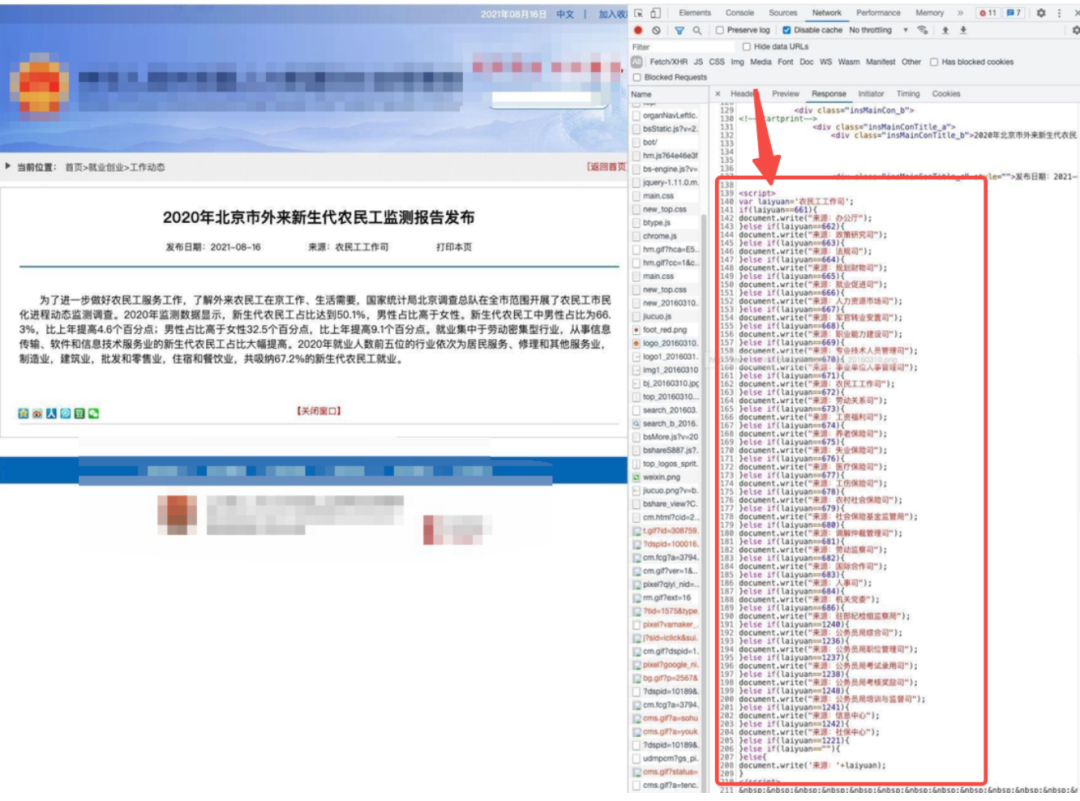The image size is (1080, 801).
Task: Expand more DevTools tabs chevron
Action: [960, 13]
